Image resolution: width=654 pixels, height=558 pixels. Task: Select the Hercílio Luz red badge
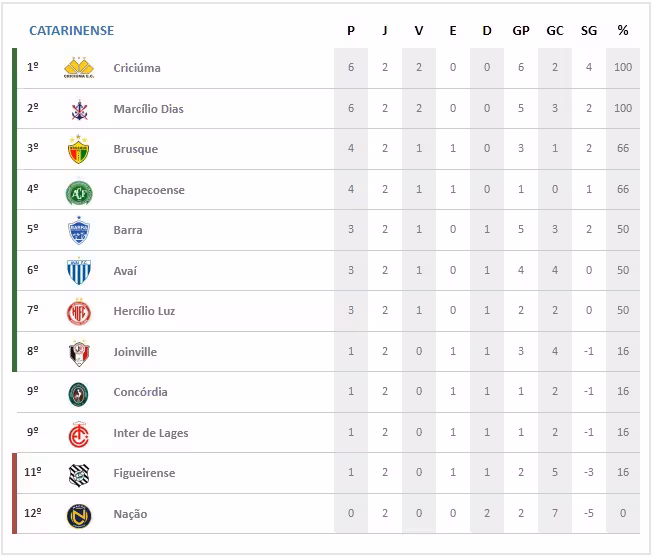[x=78, y=311]
